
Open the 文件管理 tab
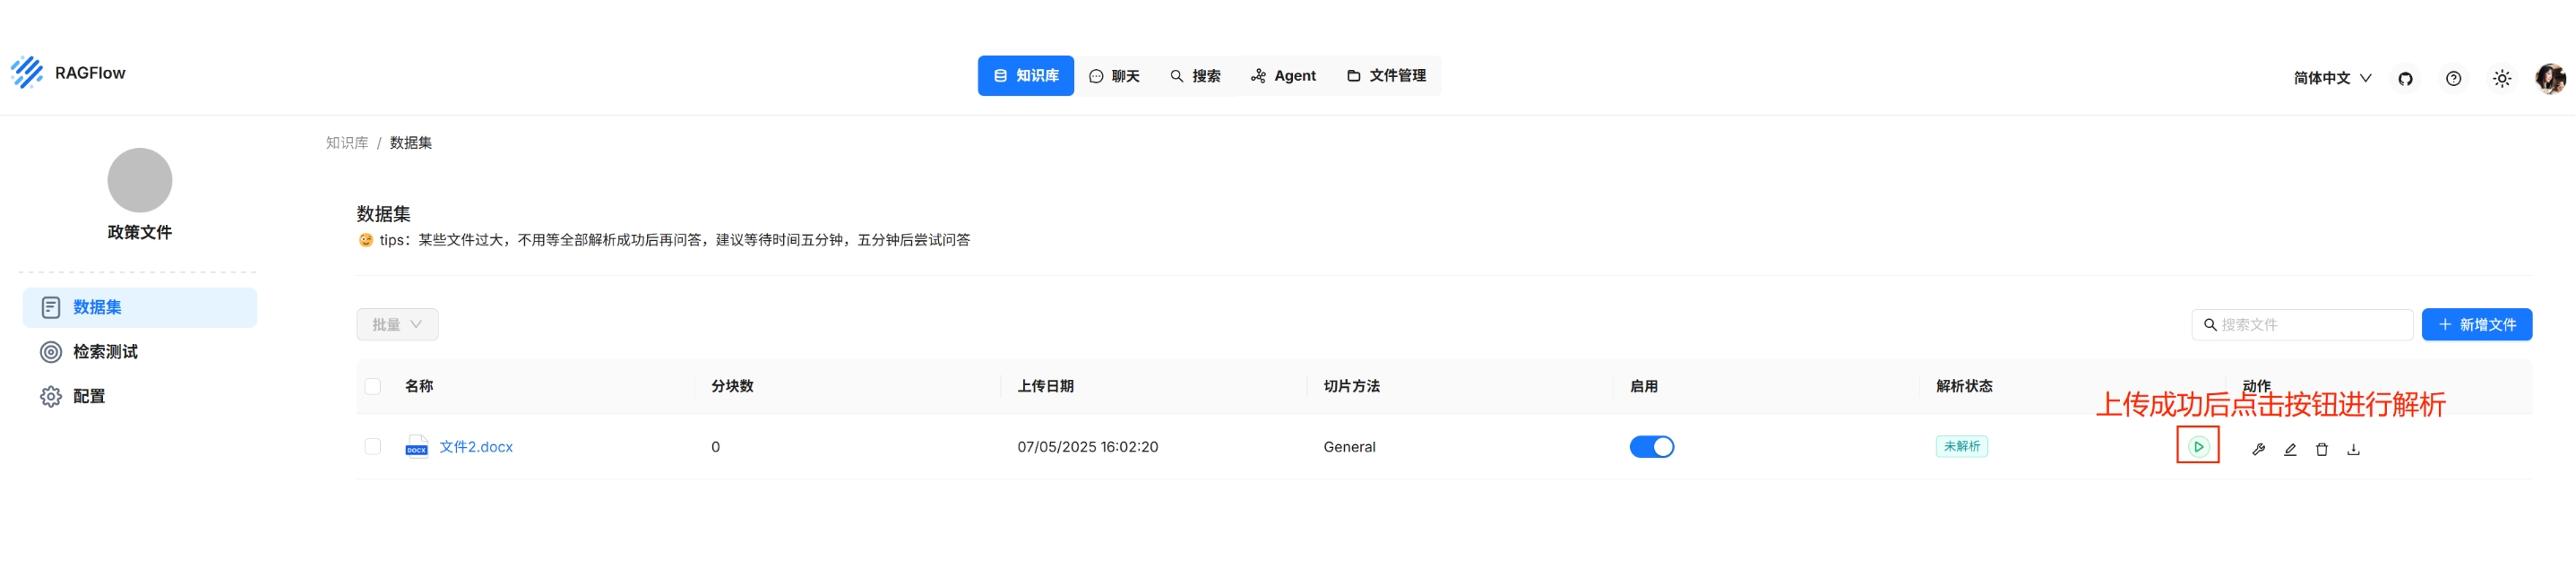click(1386, 76)
